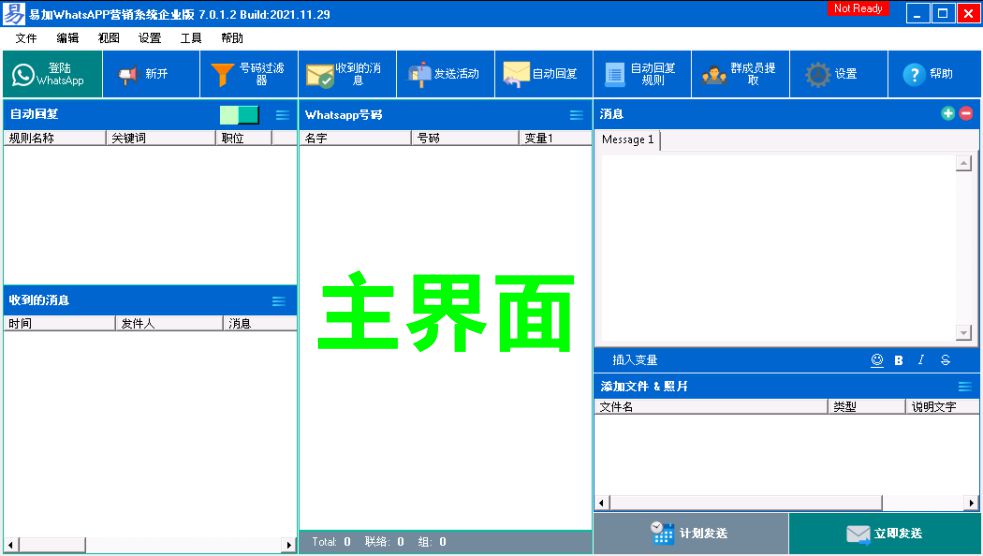
Task: Click the 规则名称 column header
Action: pyautogui.click(x=55, y=138)
